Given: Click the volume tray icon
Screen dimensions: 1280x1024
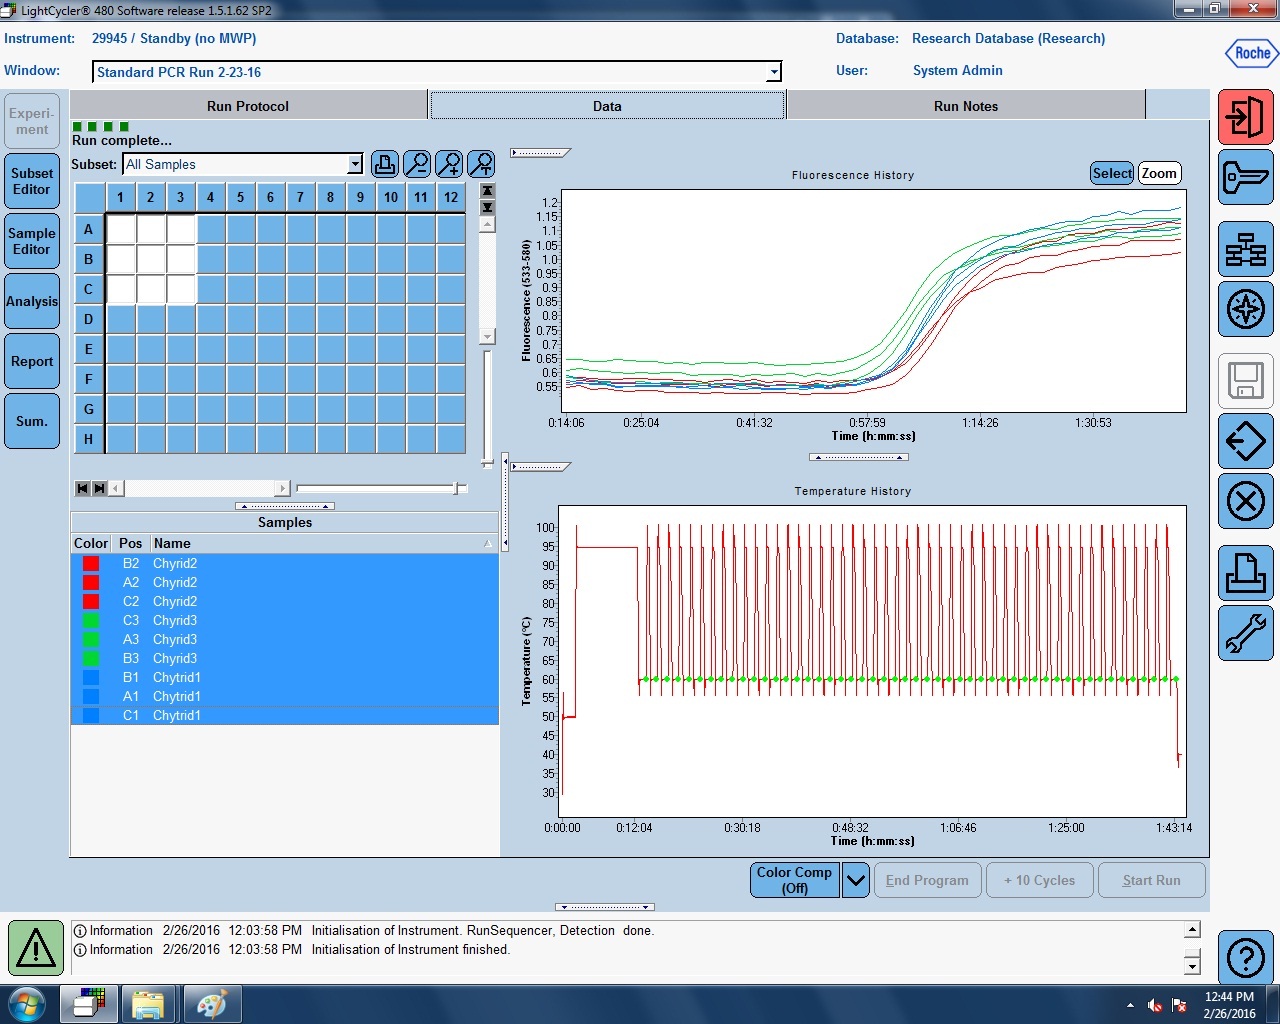Looking at the screenshot, I should coord(1155,1005).
